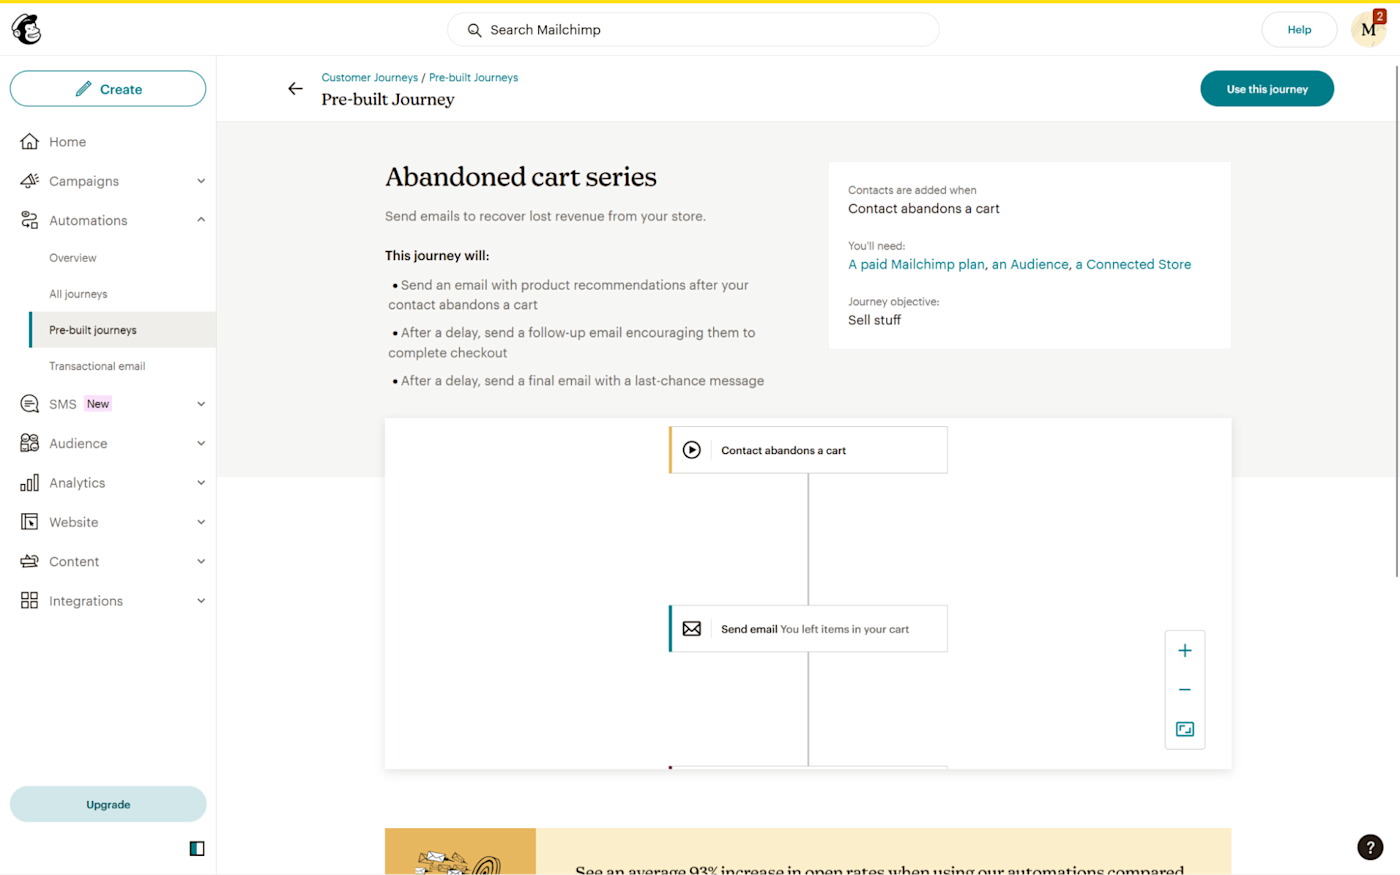Focus the Search Mailchimp field

[693, 30]
